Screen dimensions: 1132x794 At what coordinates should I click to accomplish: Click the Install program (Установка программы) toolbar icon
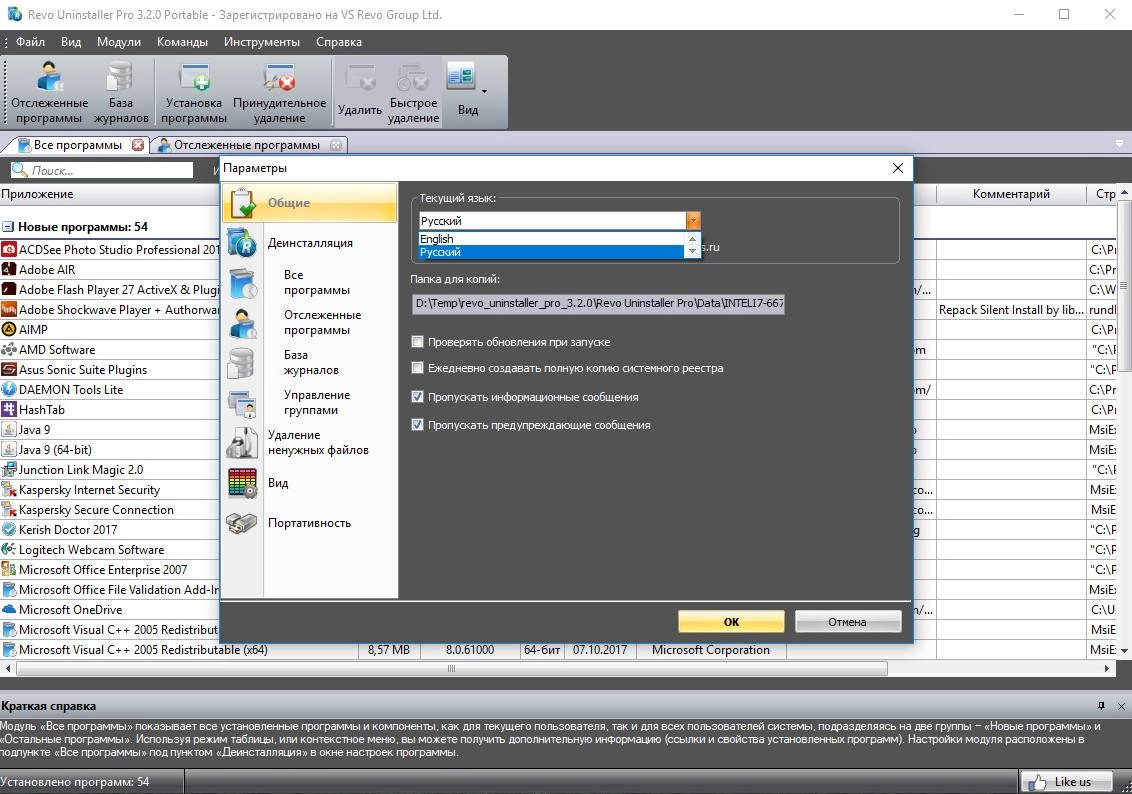(x=193, y=77)
